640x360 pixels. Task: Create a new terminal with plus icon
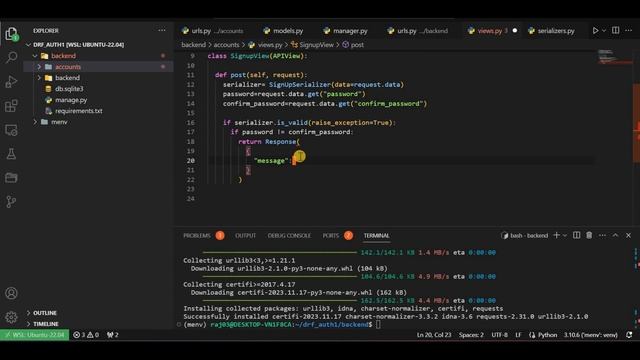coord(556,236)
